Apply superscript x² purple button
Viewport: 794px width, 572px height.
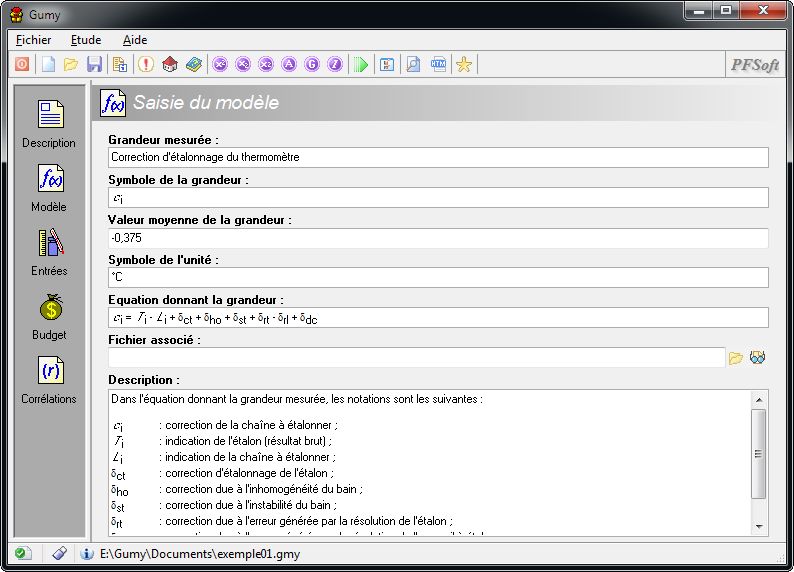point(220,64)
